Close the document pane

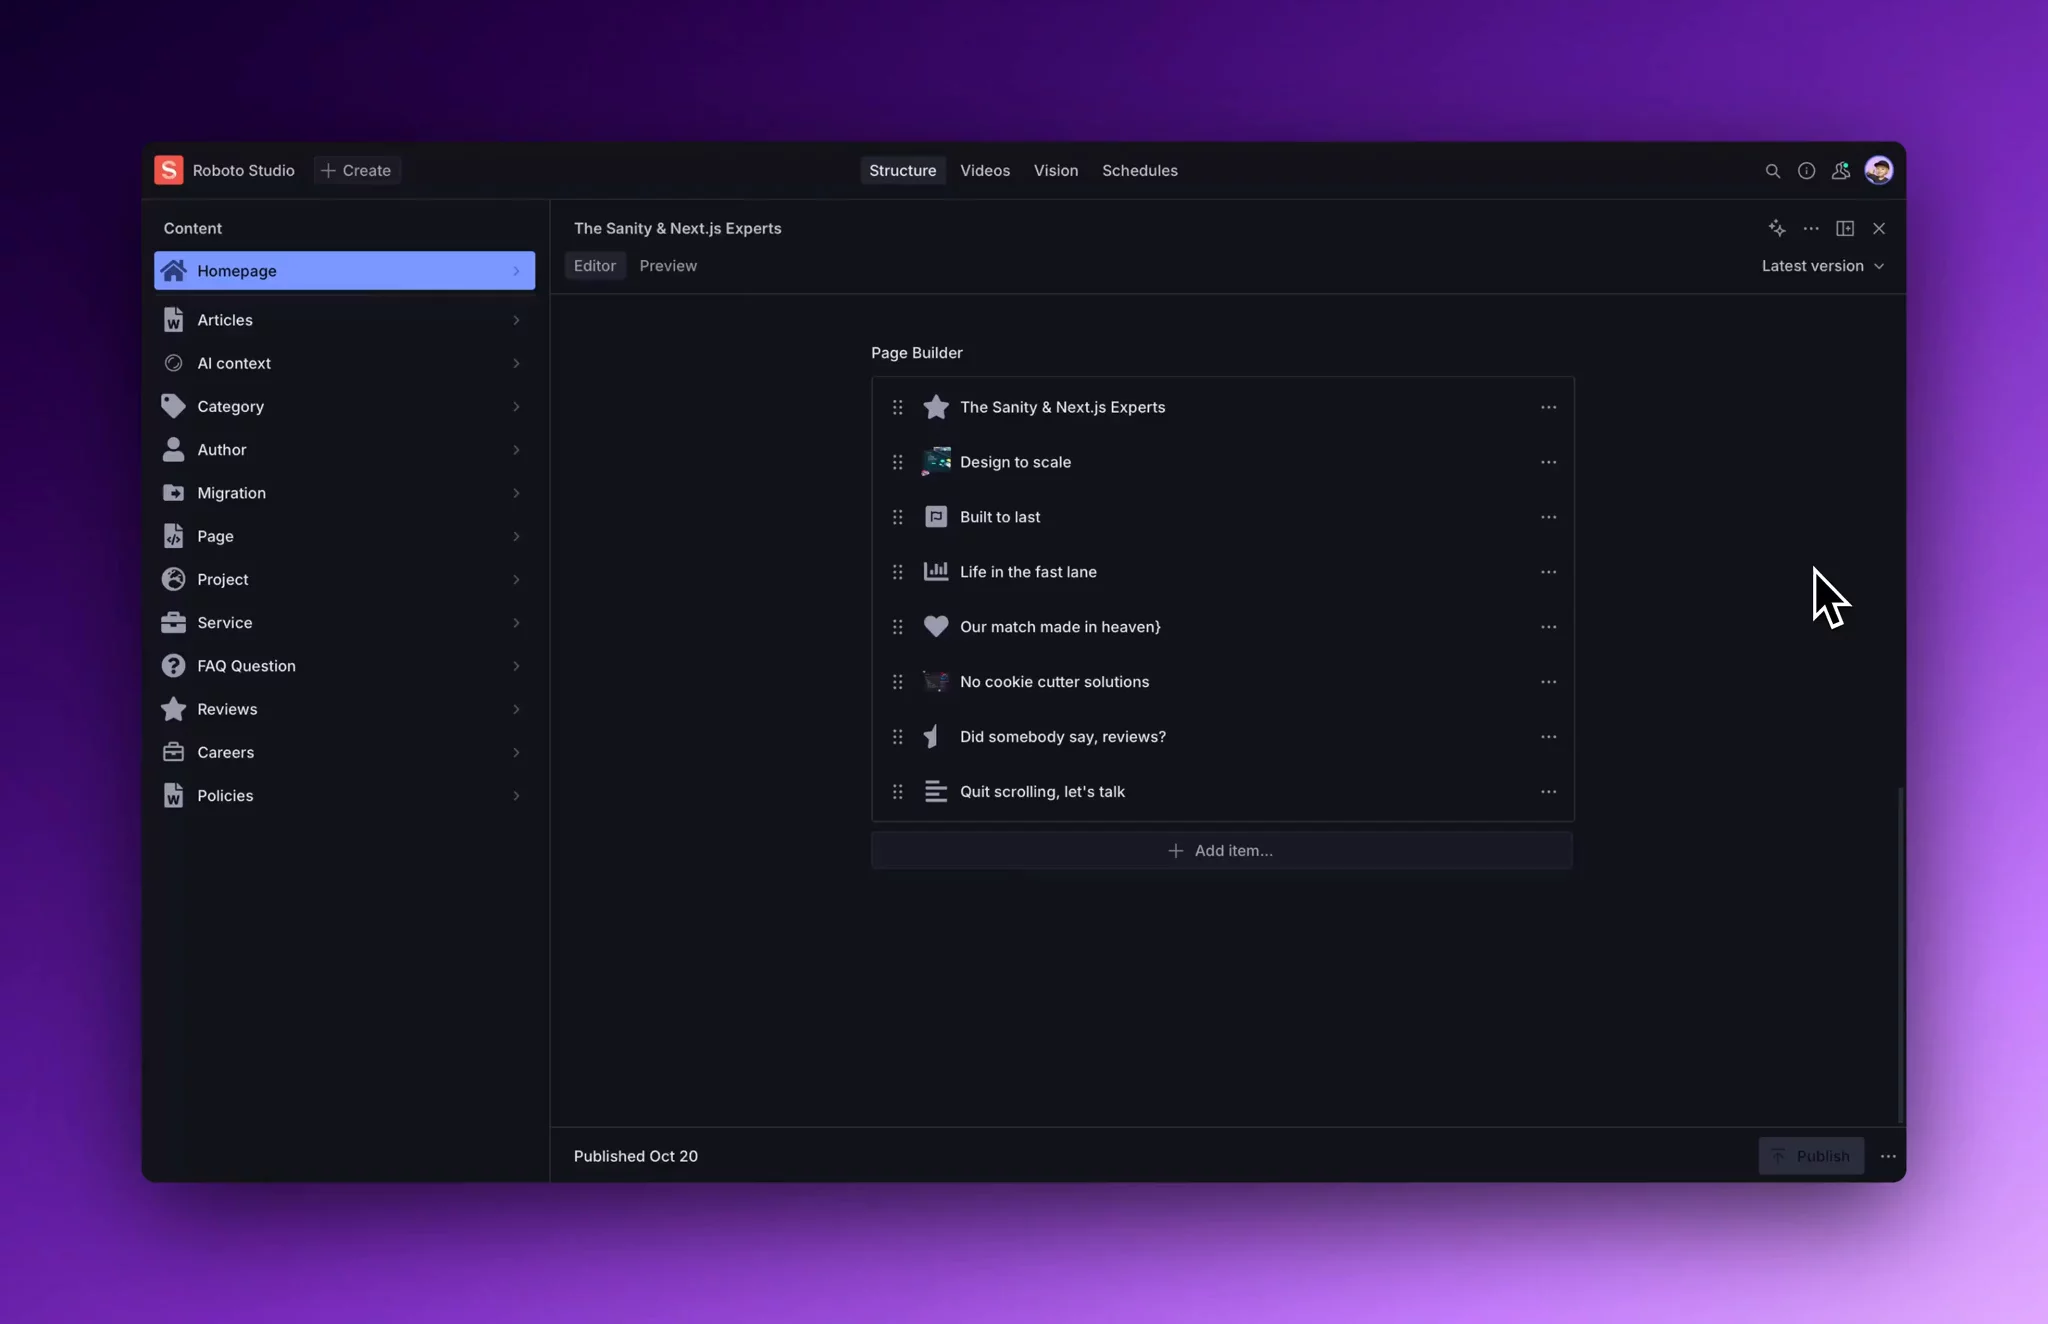point(1879,229)
